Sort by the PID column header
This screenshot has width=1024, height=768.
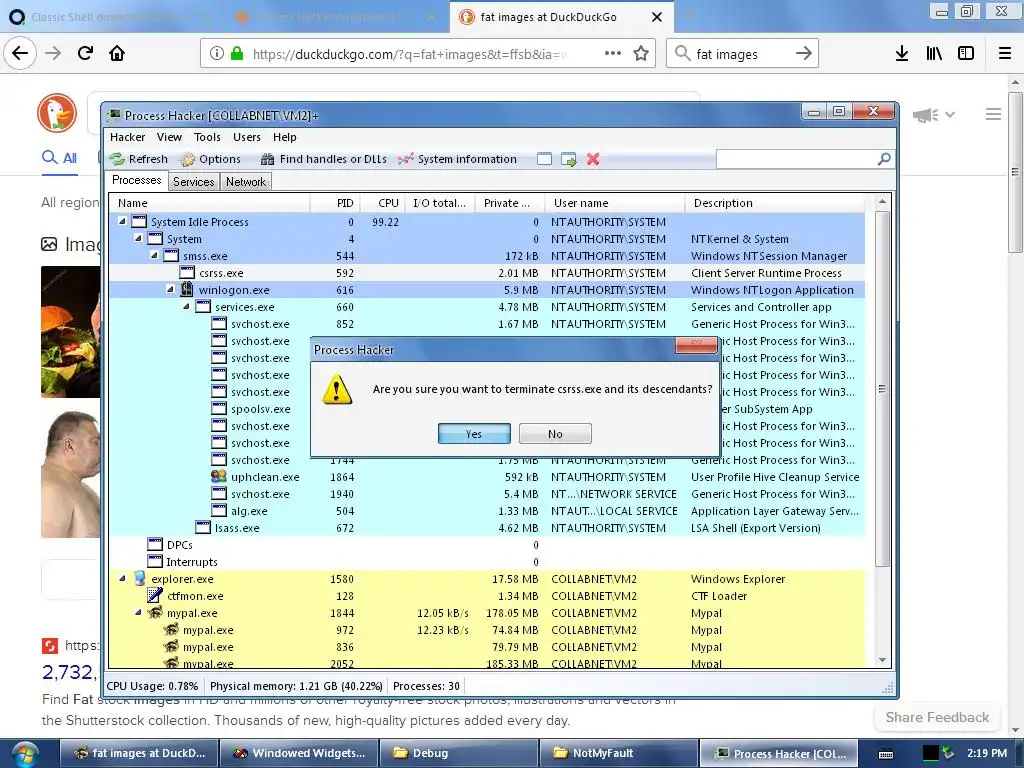coord(334,203)
